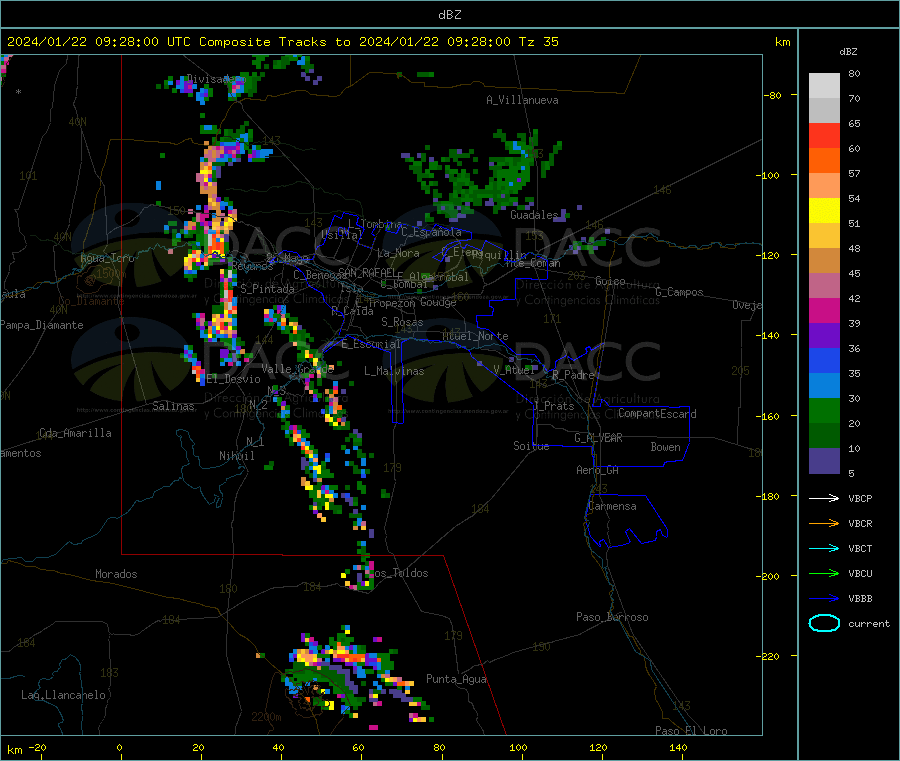The width and height of the screenshot is (900, 761).
Task: Pick the magenta 39 dBZ color swatch
Action: pyautogui.click(x=824, y=310)
